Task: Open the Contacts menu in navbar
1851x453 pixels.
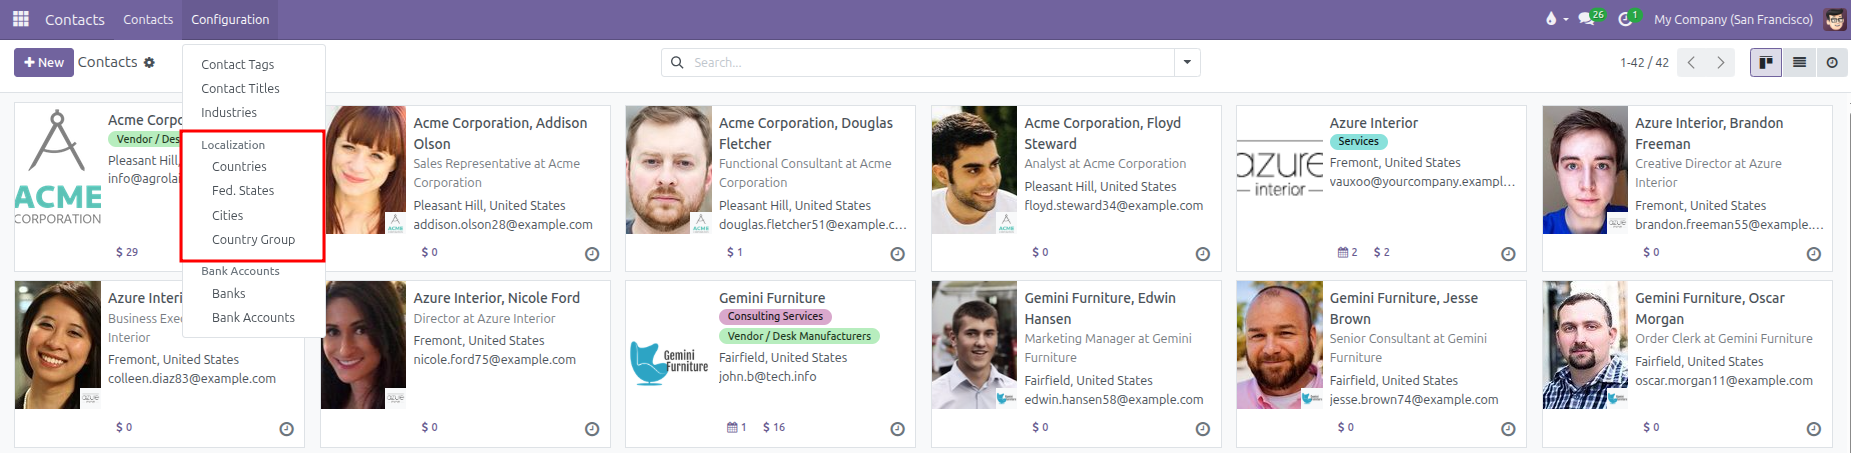Action: (x=148, y=19)
